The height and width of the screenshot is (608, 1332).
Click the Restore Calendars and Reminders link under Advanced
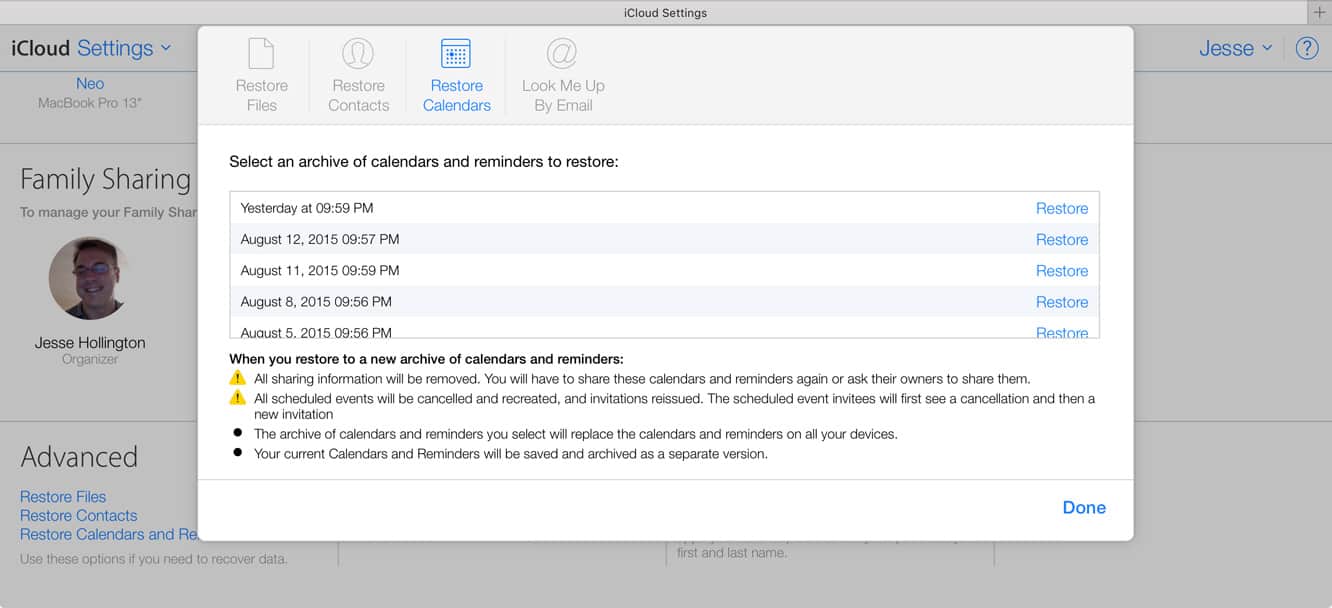point(109,534)
